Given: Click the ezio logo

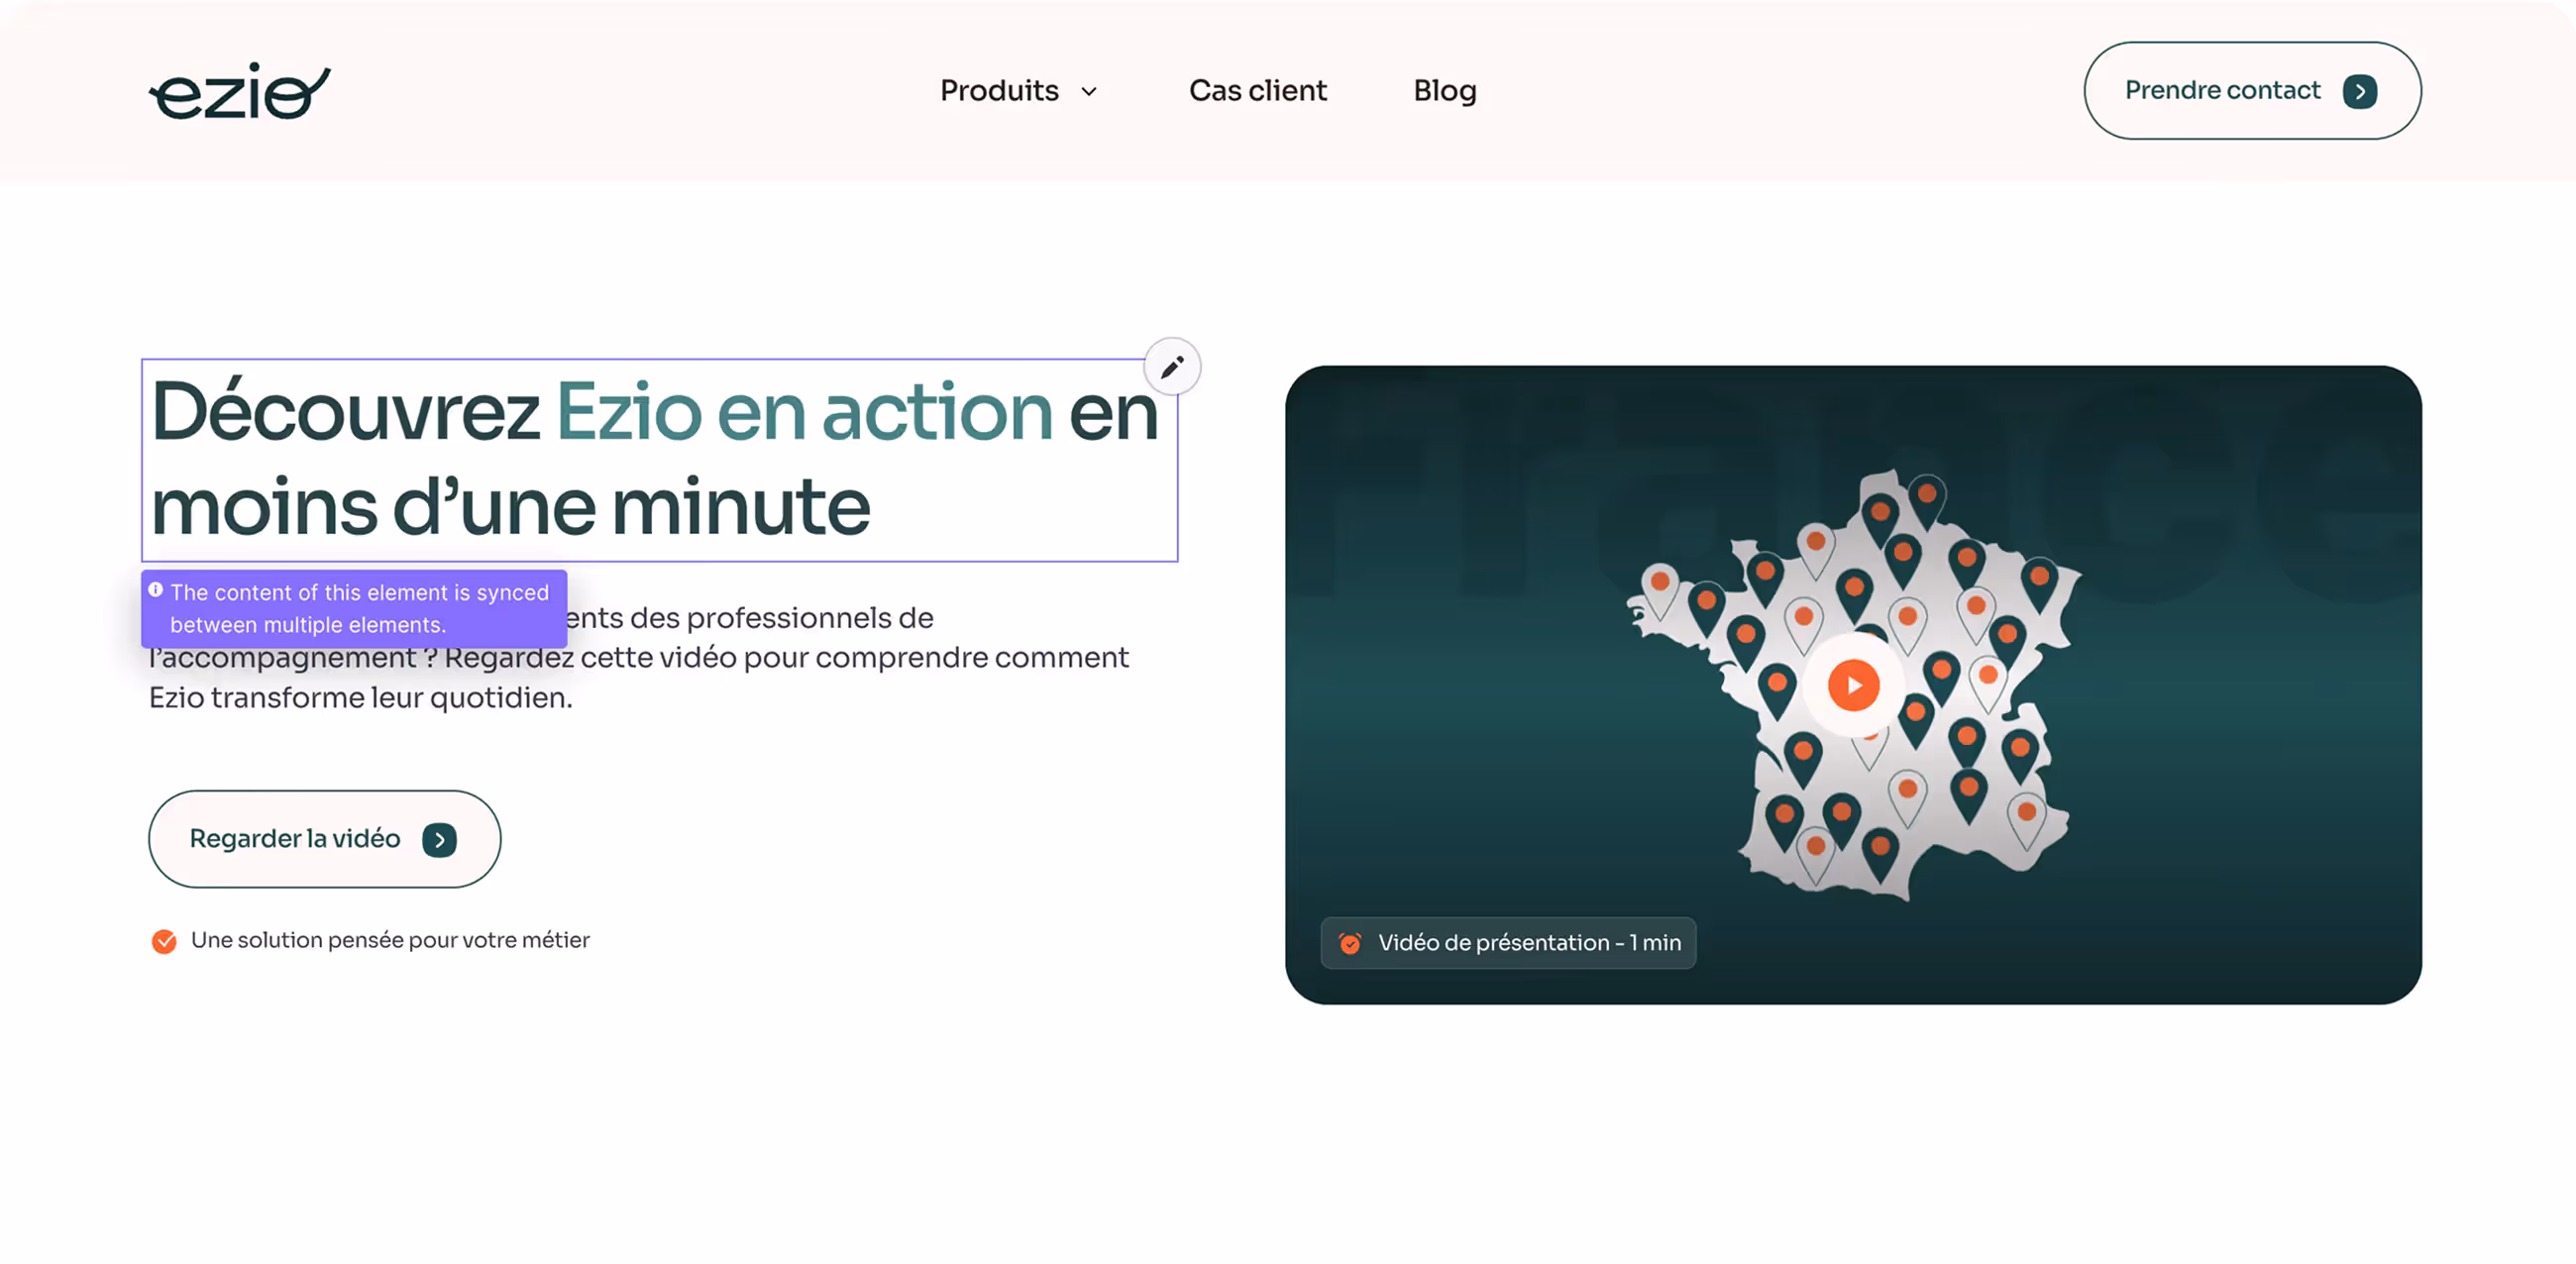Looking at the screenshot, I should 240,91.
